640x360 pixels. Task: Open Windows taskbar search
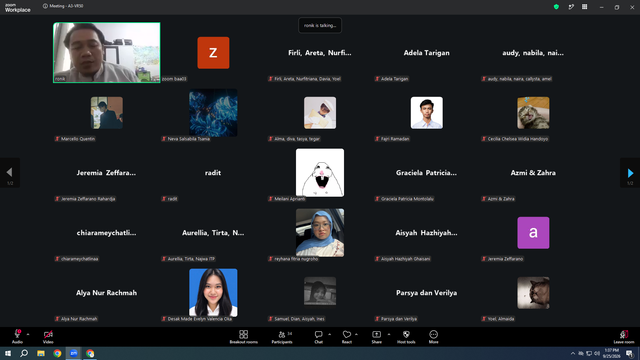point(24,353)
